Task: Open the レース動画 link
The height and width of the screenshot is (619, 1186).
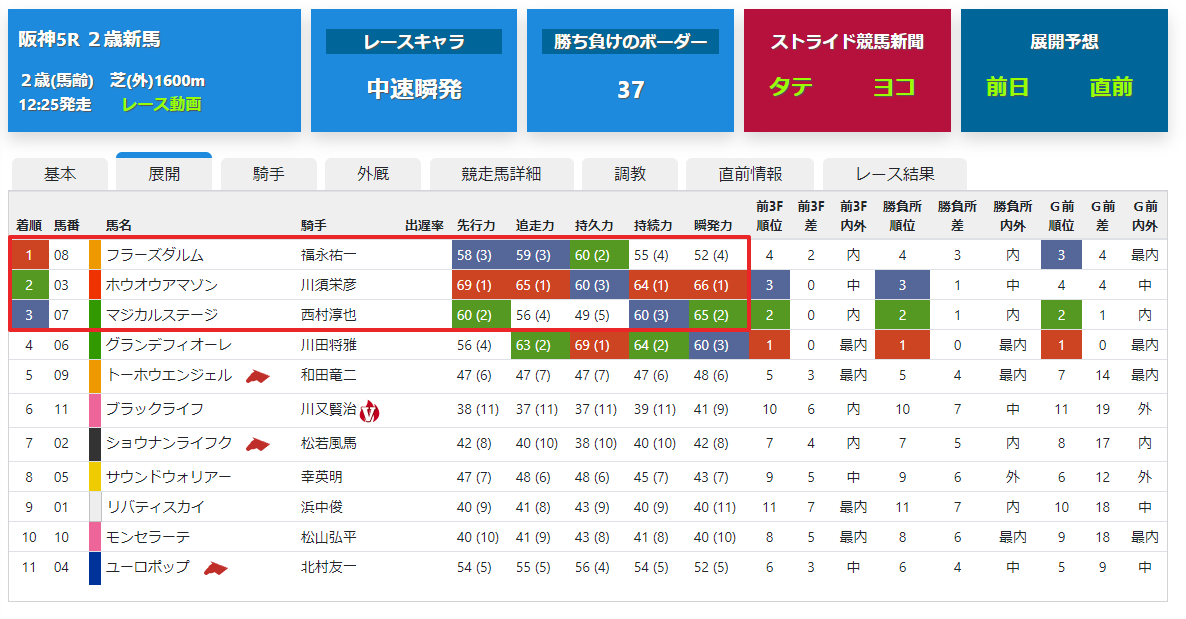Action: (162, 104)
